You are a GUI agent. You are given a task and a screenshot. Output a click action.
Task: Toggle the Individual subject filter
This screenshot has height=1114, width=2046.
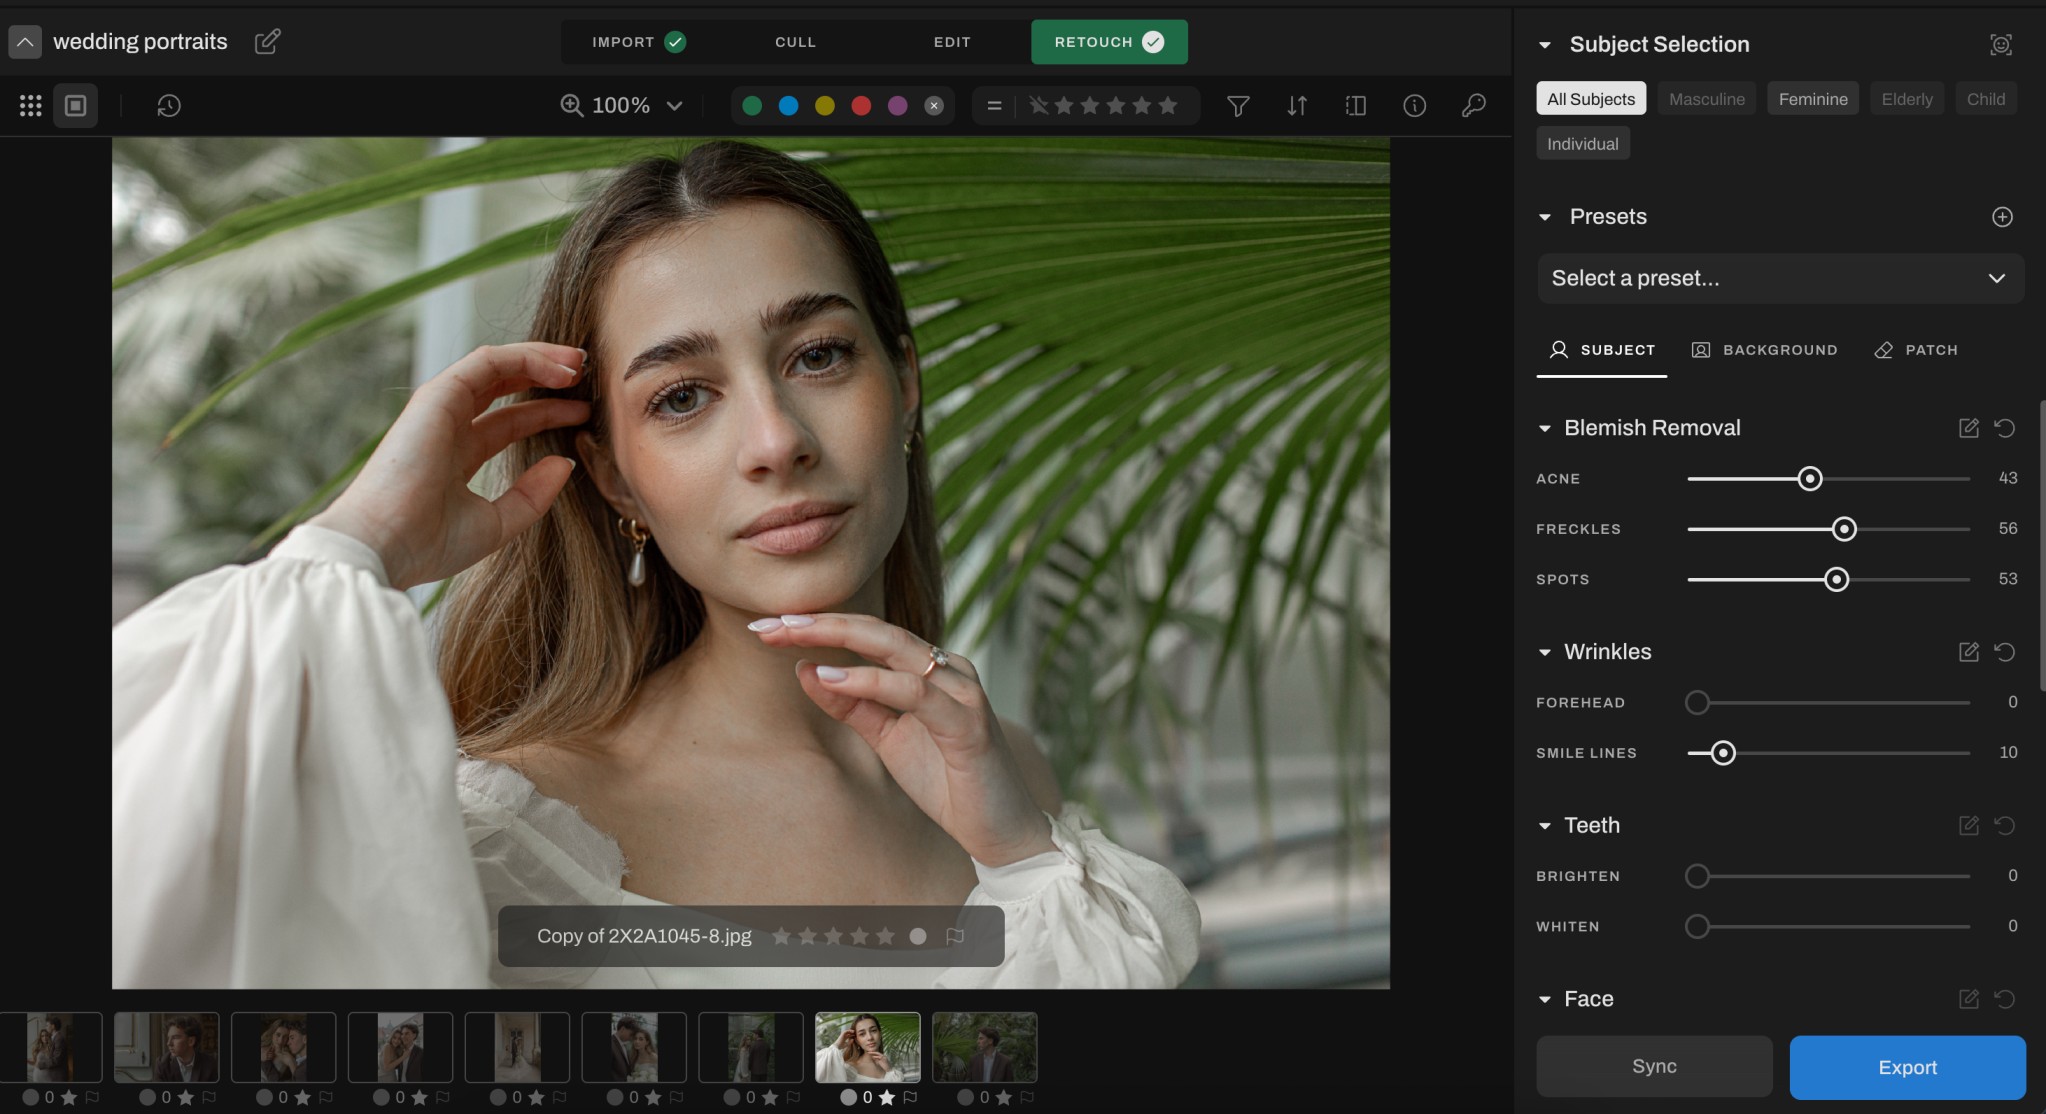point(1582,144)
